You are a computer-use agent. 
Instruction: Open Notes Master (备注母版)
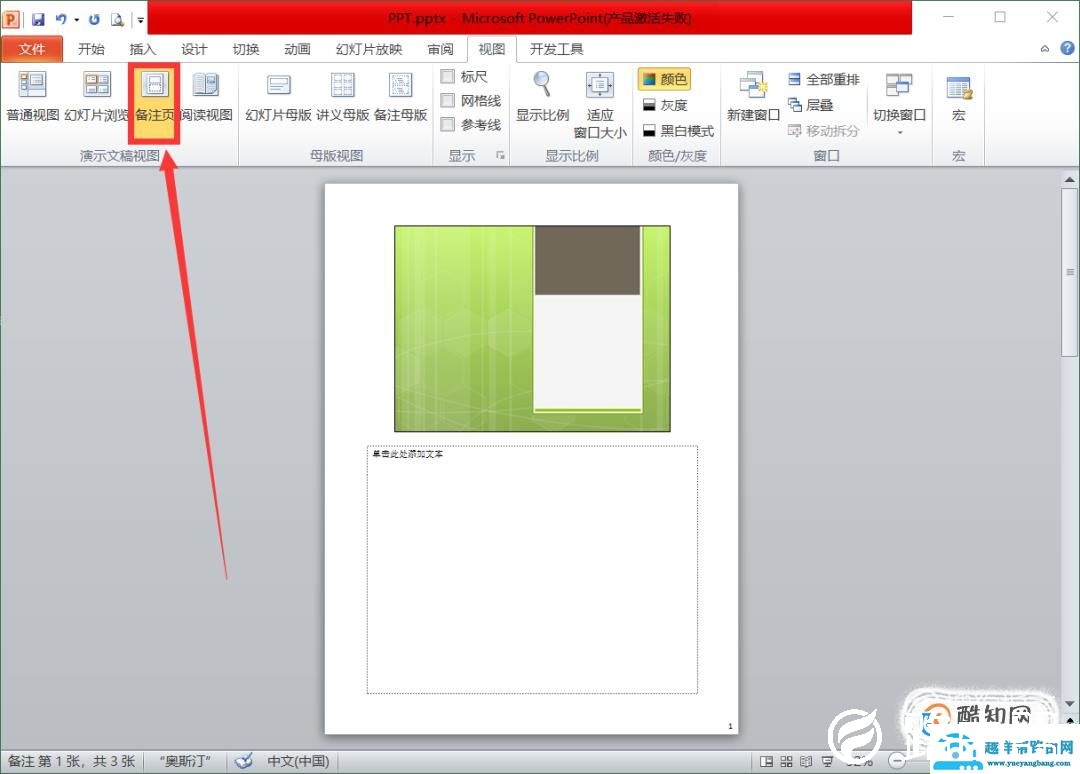[400, 97]
